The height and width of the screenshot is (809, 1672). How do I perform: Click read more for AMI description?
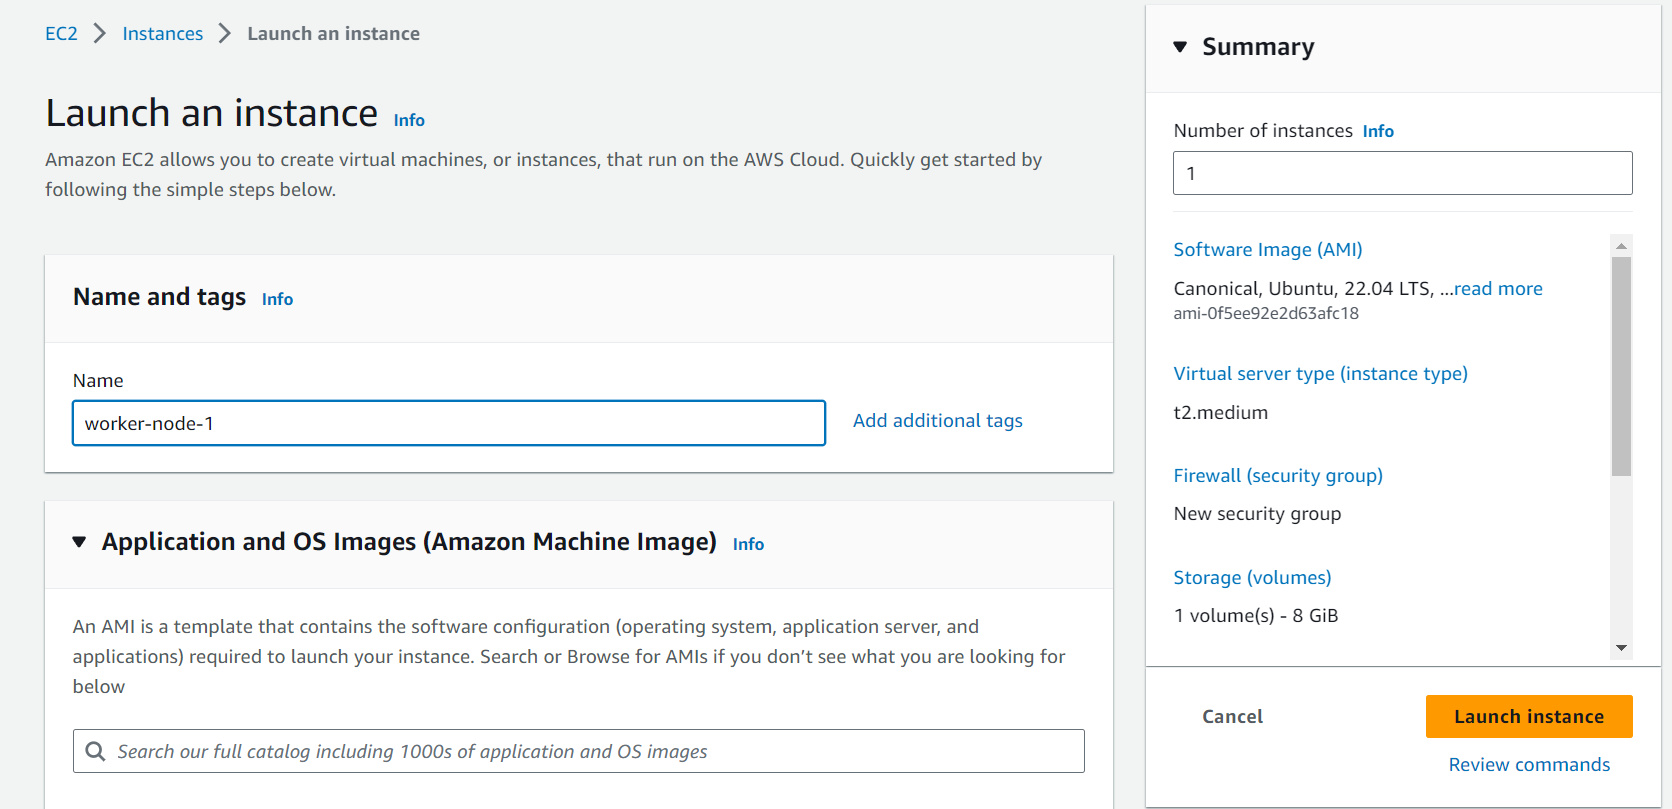click(1498, 289)
